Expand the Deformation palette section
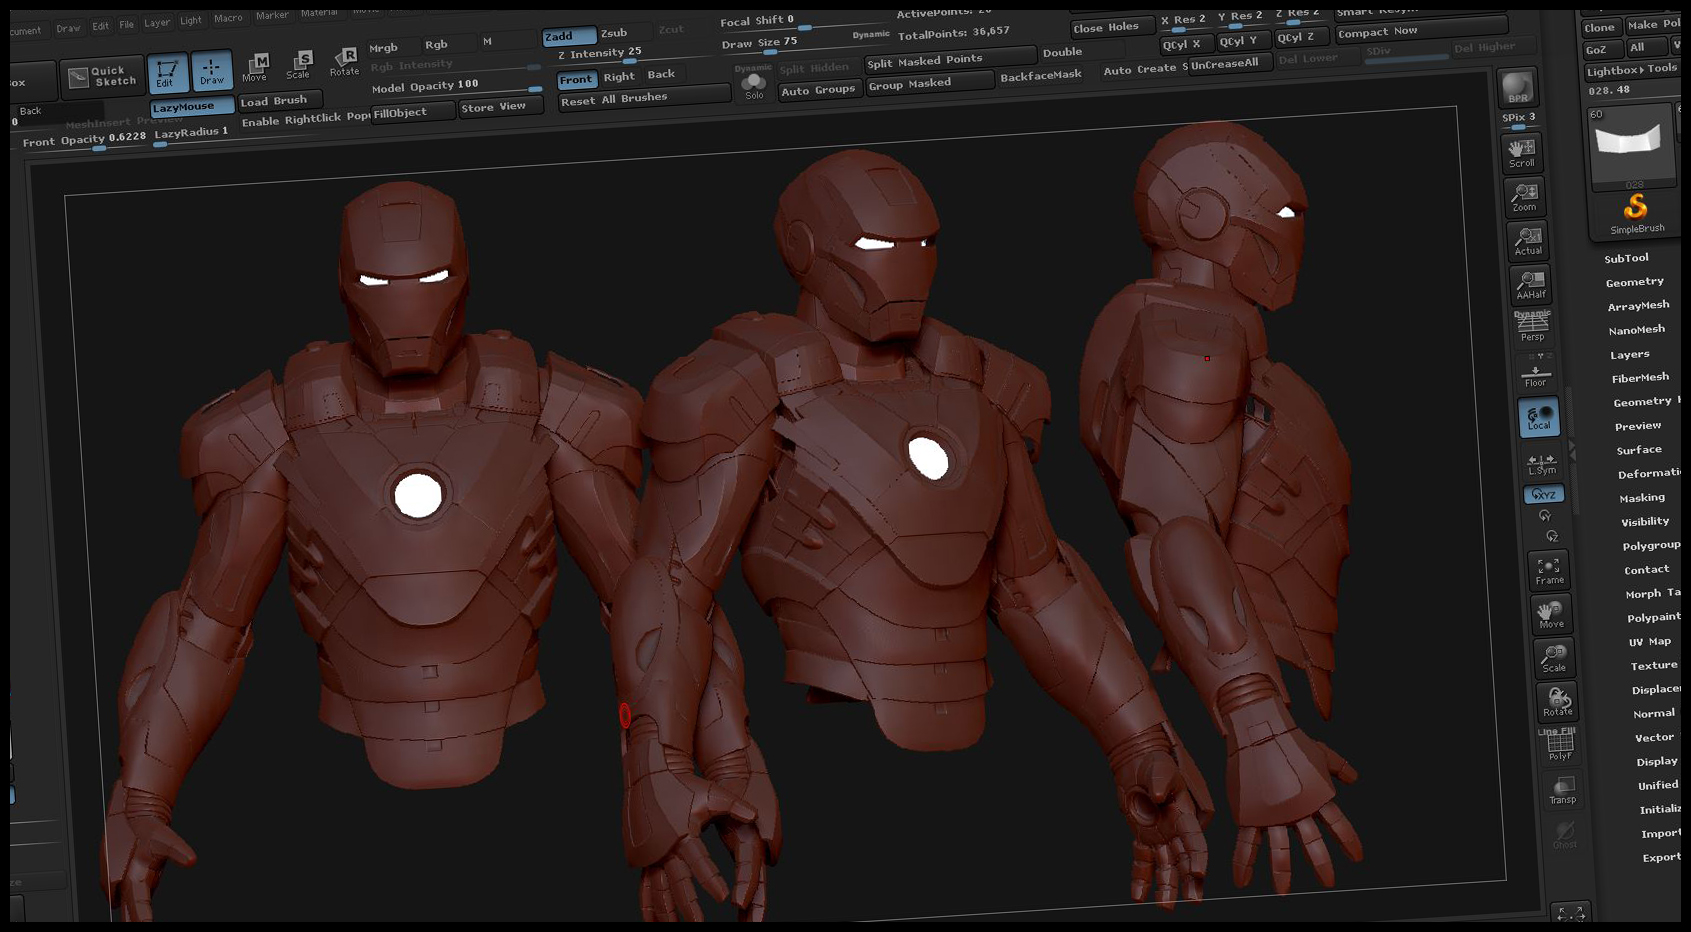Viewport: 1691px width, 932px height. [1648, 473]
